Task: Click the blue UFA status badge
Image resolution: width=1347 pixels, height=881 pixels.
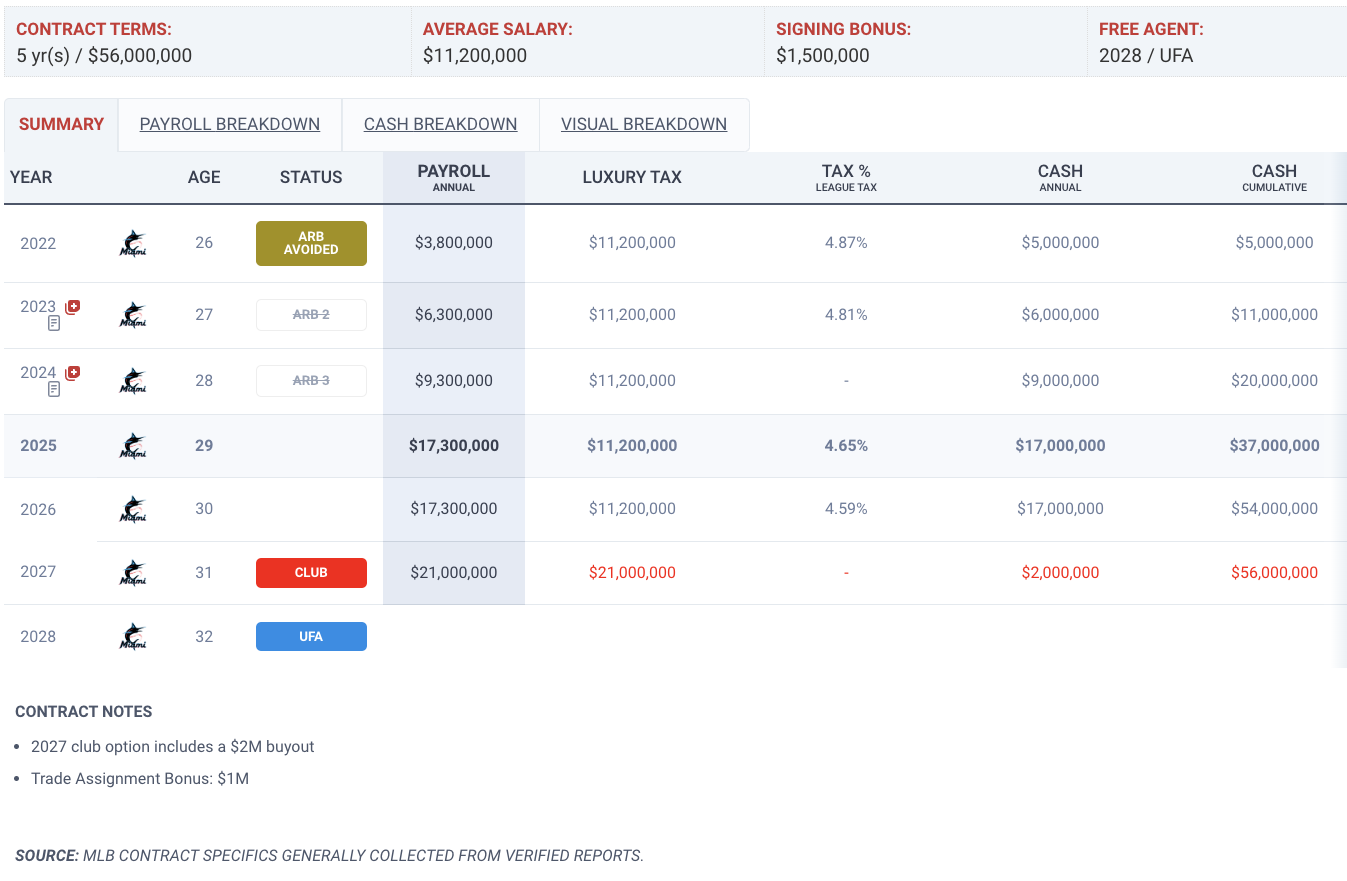Action: point(311,637)
